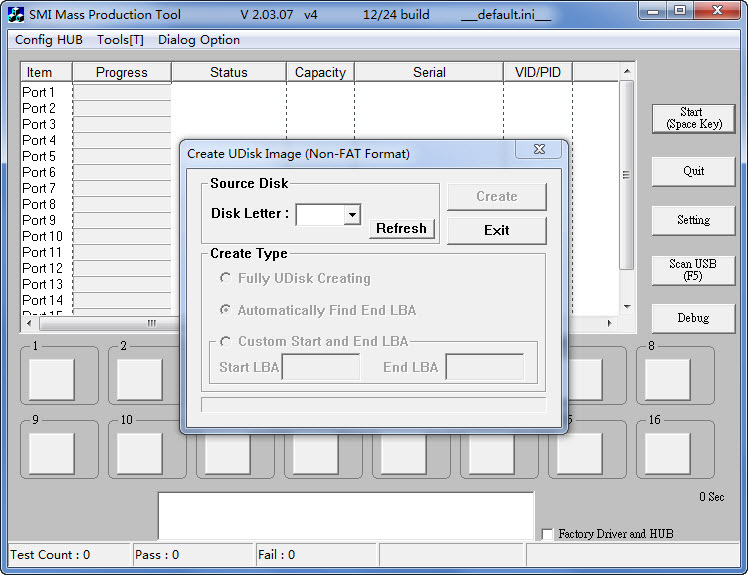Click the Test Count status field
The width and height of the screenshot is (748, 575).
pos(69,555)
